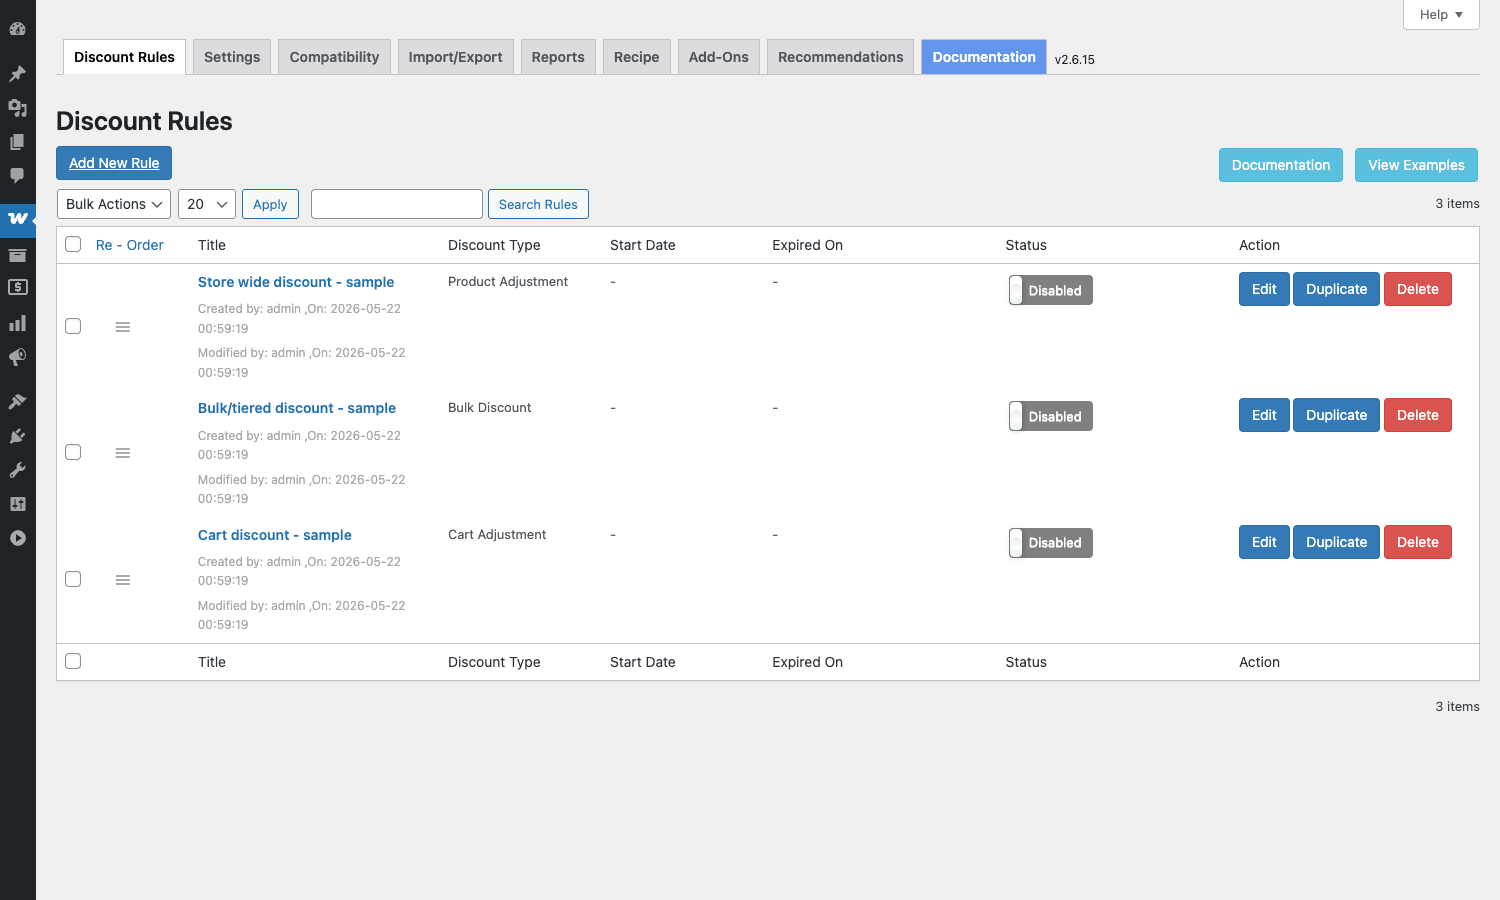
Task: Click the v2.6.15 version label
Action: point(1075,60)
